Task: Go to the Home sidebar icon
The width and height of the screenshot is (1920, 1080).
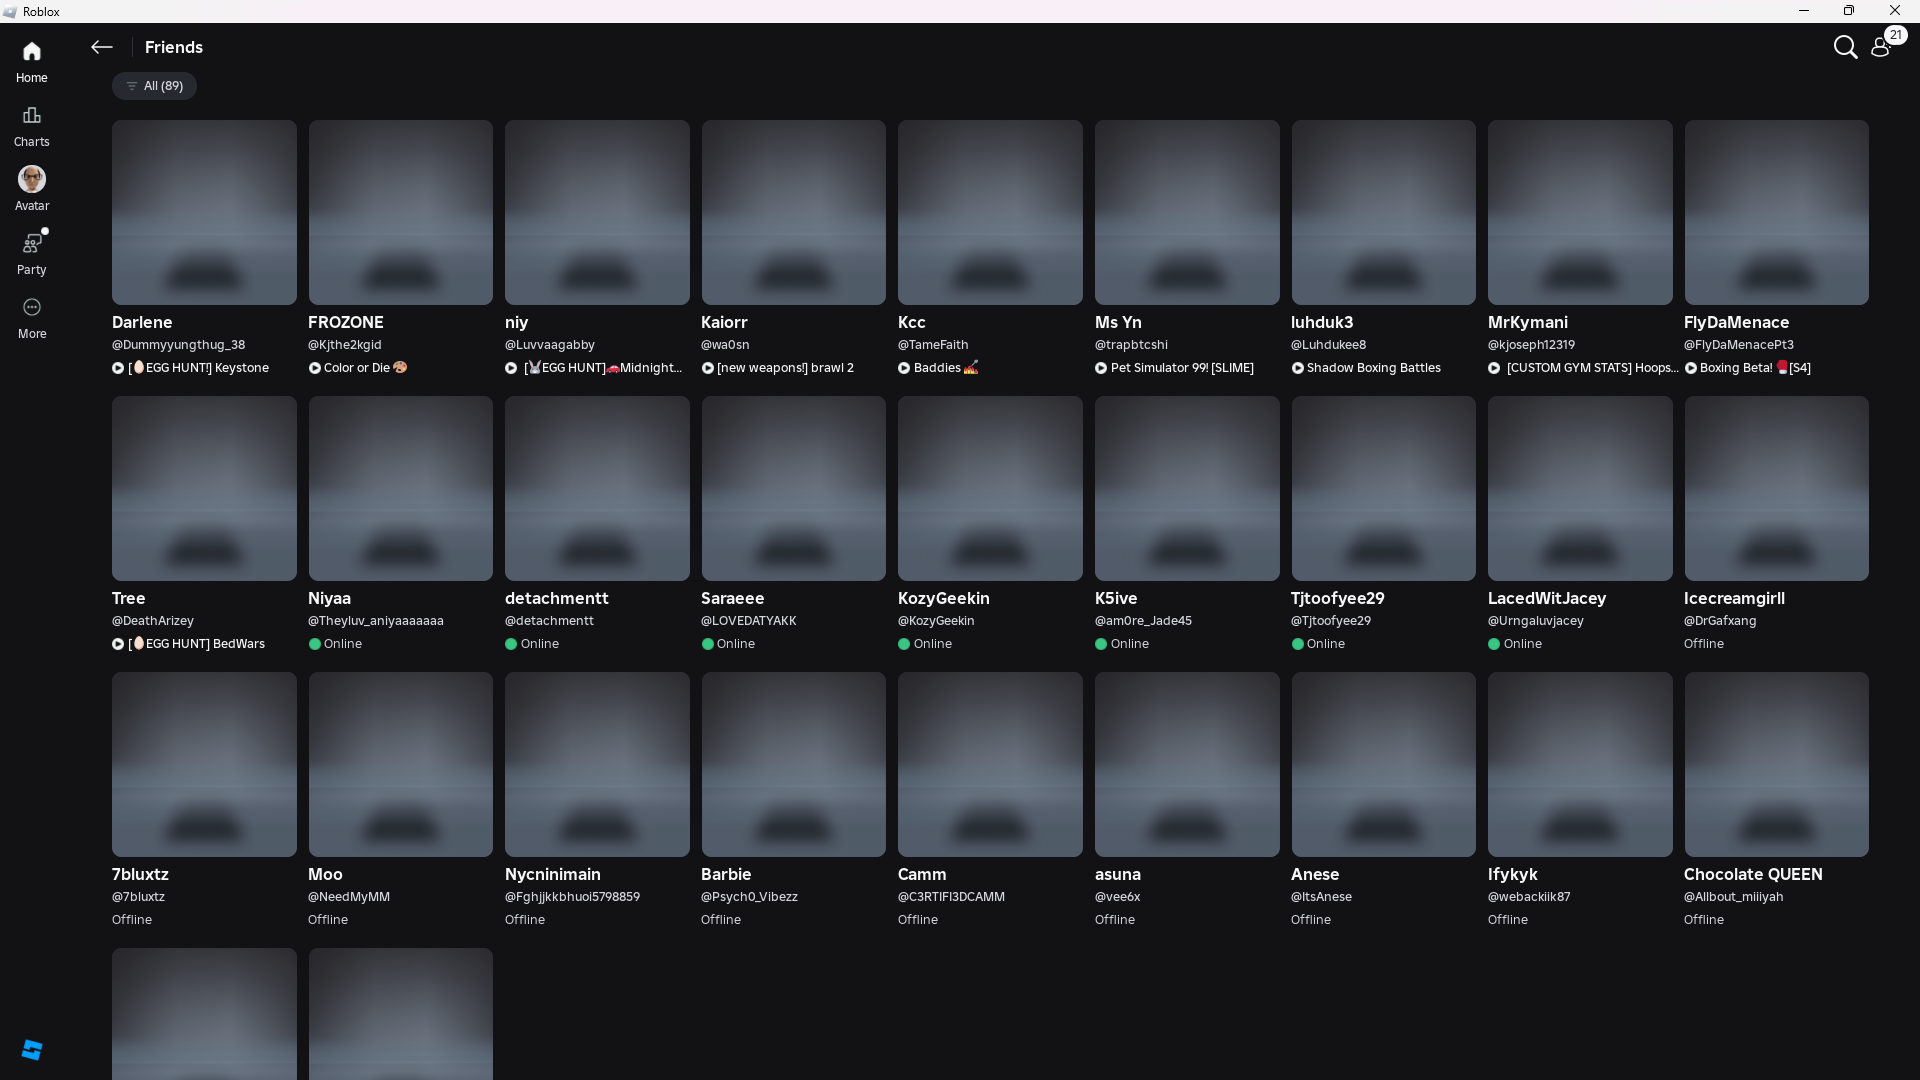Action: click(31, 52)
